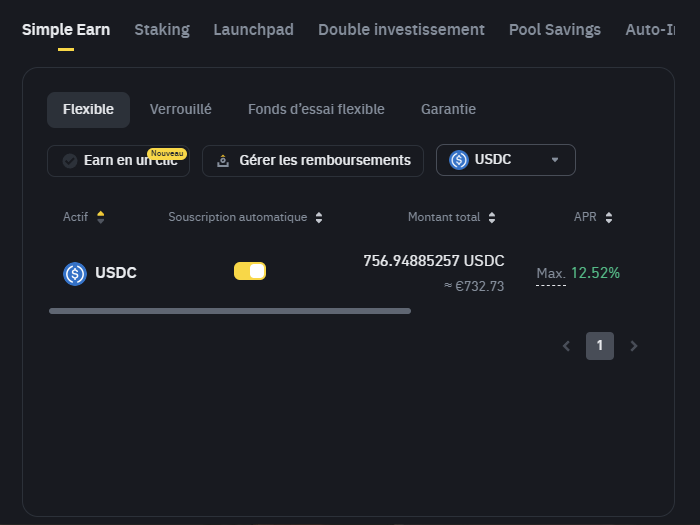Open the Staking tab
The width and height of the screenshot is (700, 525).
162,30
